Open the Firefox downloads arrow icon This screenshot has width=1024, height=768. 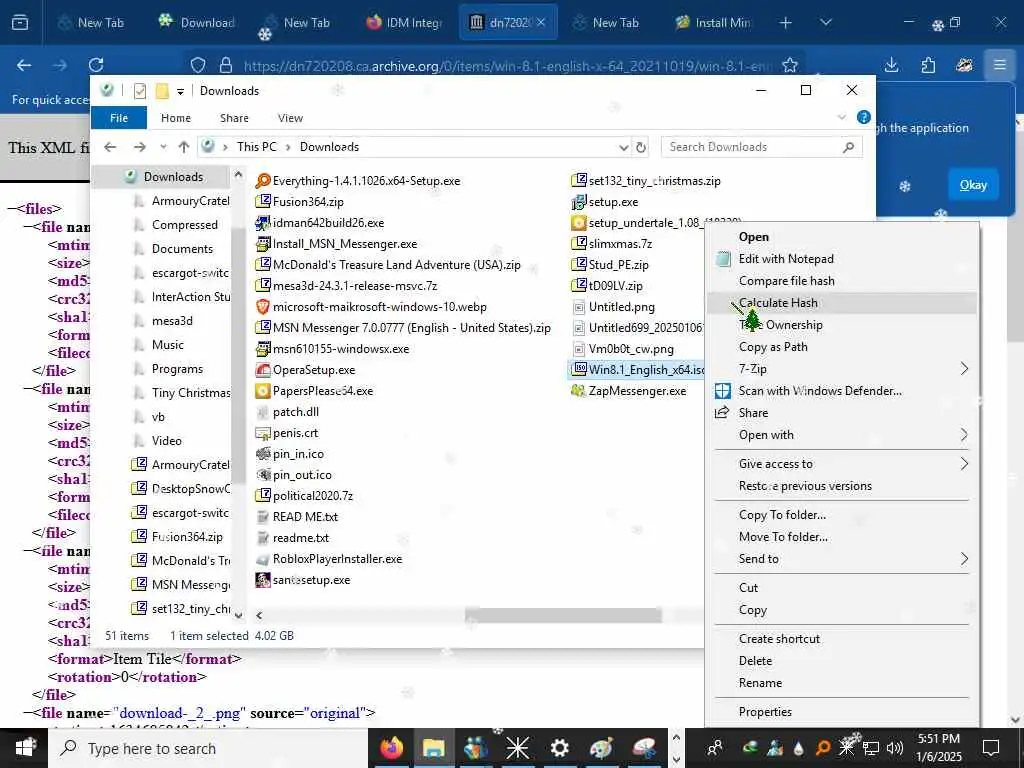(891, 65)
